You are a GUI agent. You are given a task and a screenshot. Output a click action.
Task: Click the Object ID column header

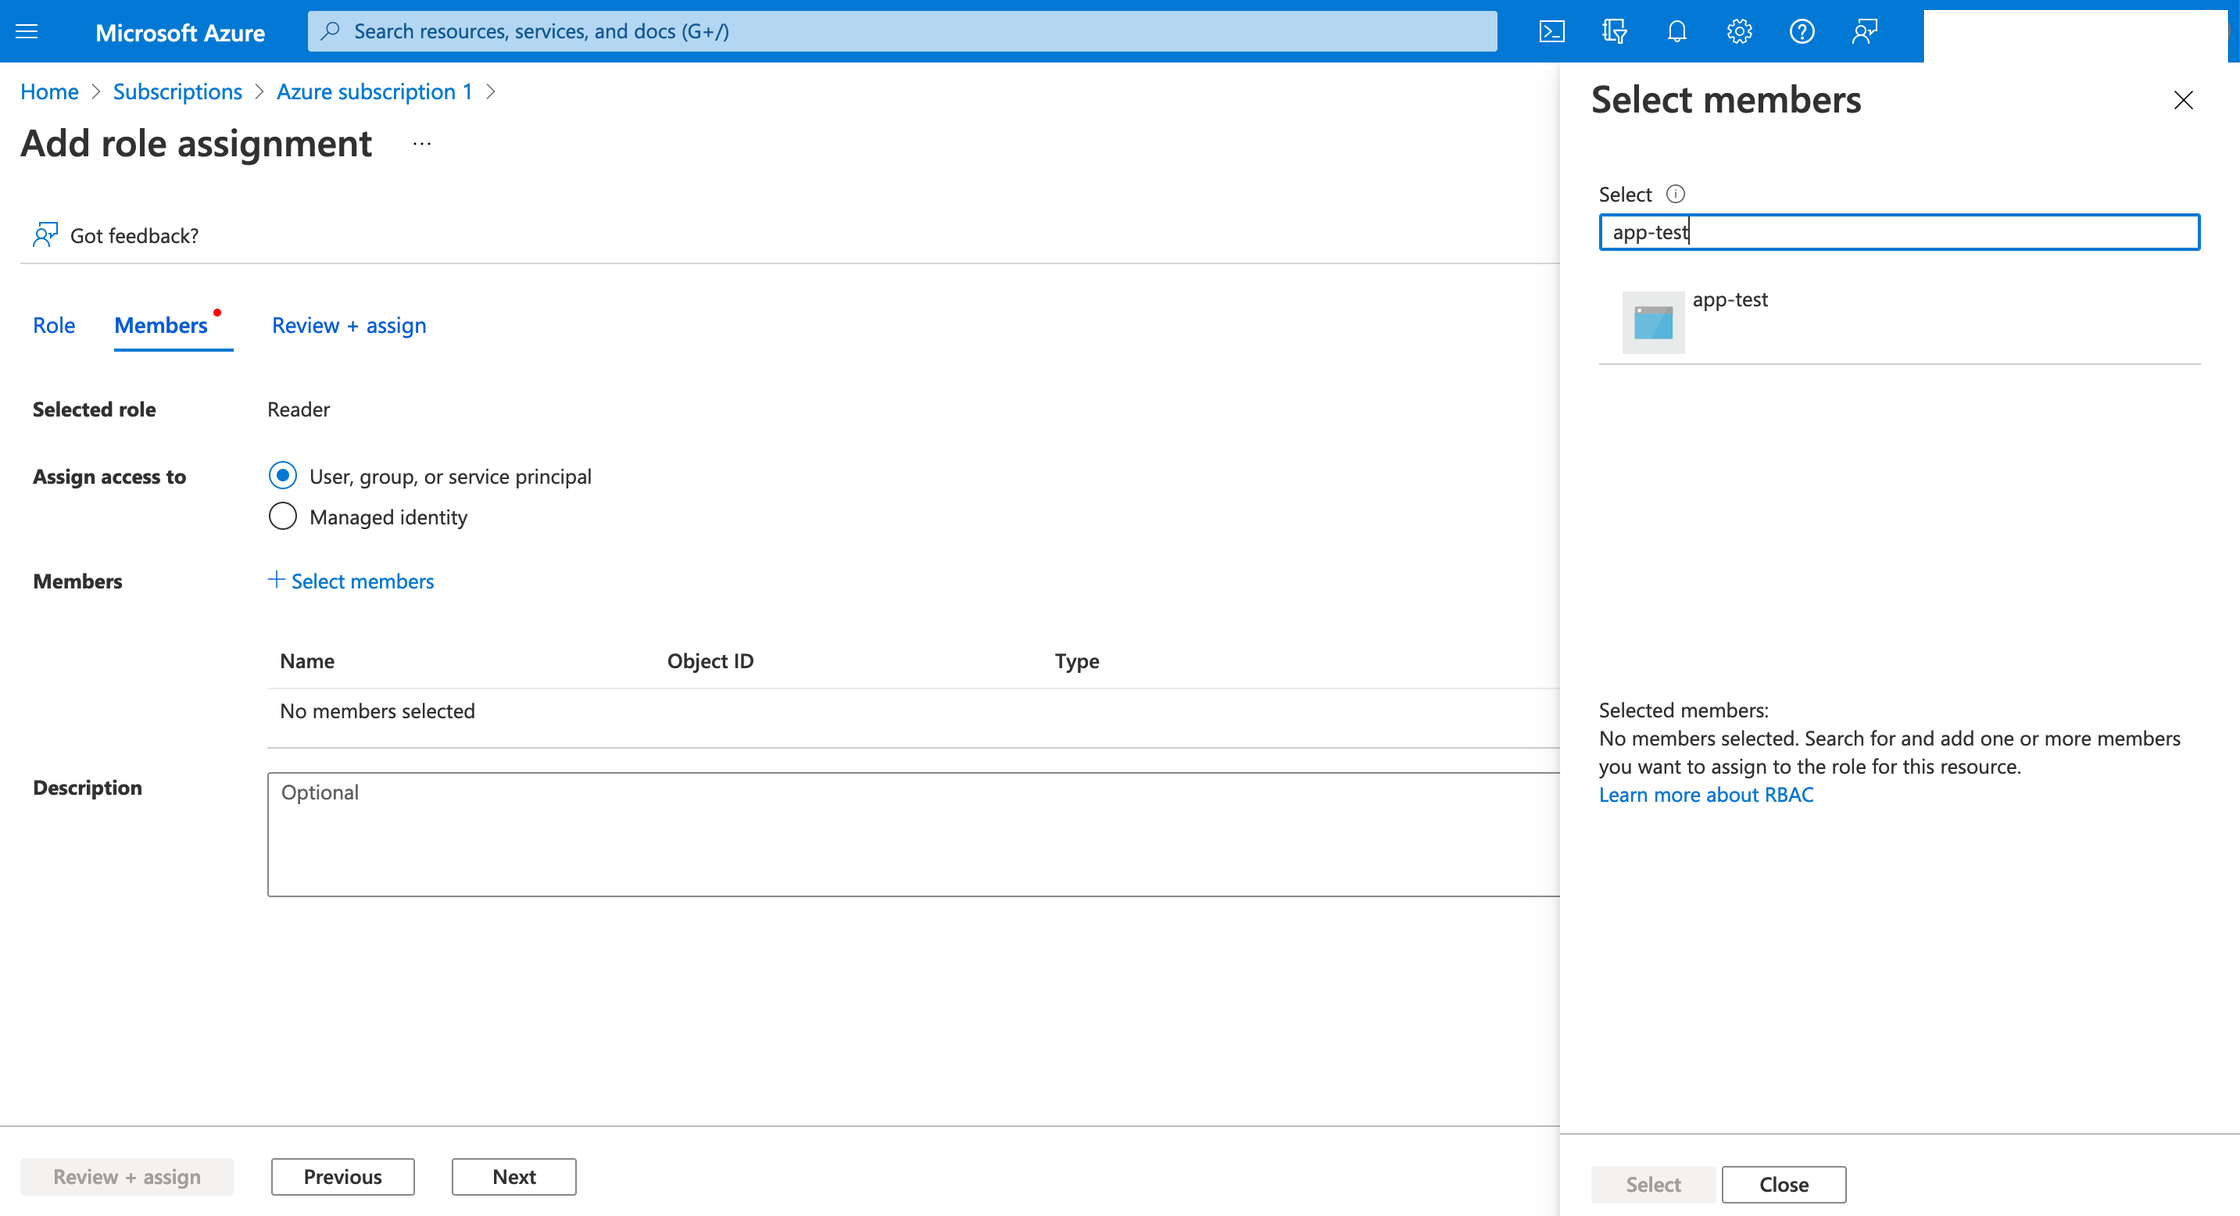[710, 661]
